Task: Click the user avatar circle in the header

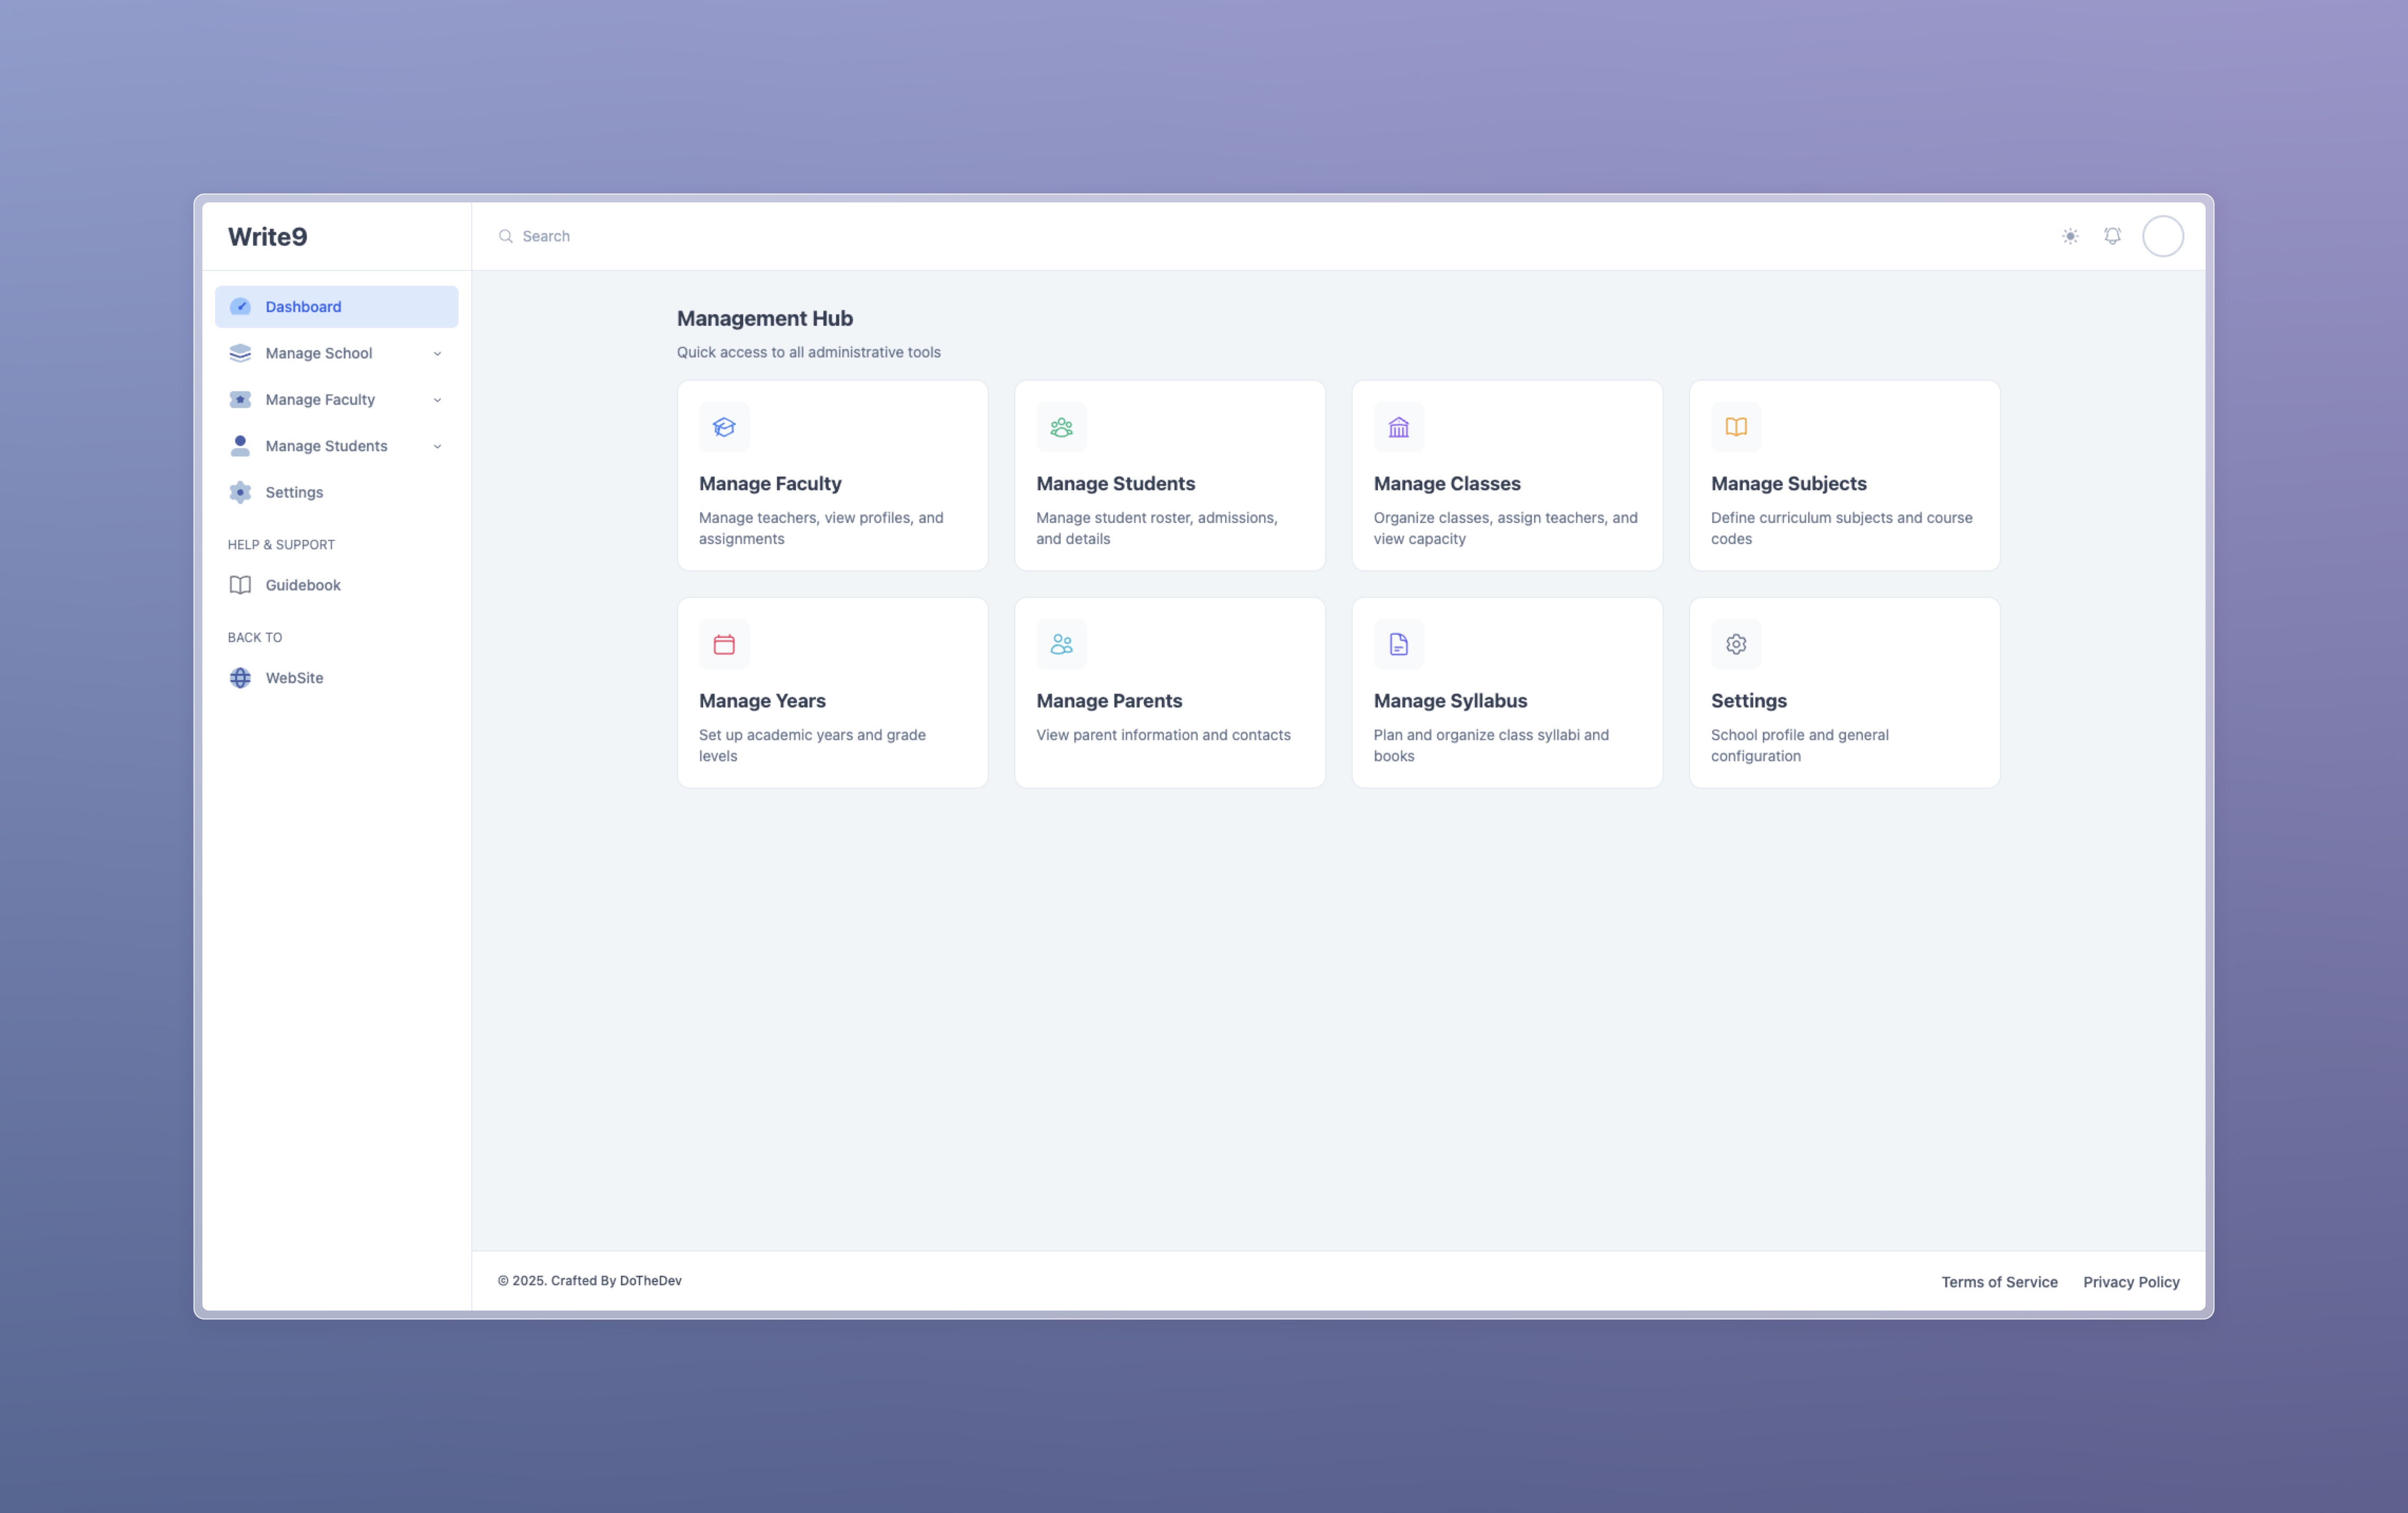Action: pyautogui.click(x=2163, y=236)
